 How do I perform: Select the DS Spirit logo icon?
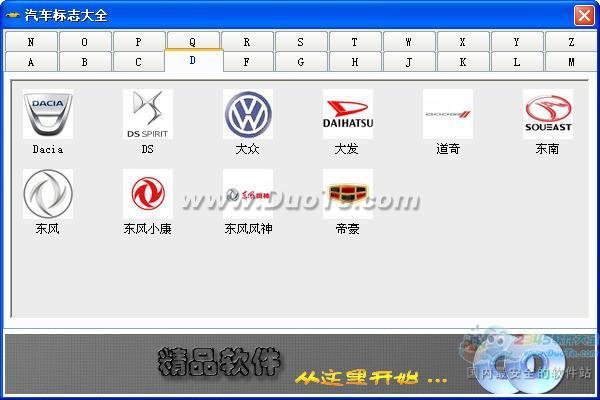[148, 114]
